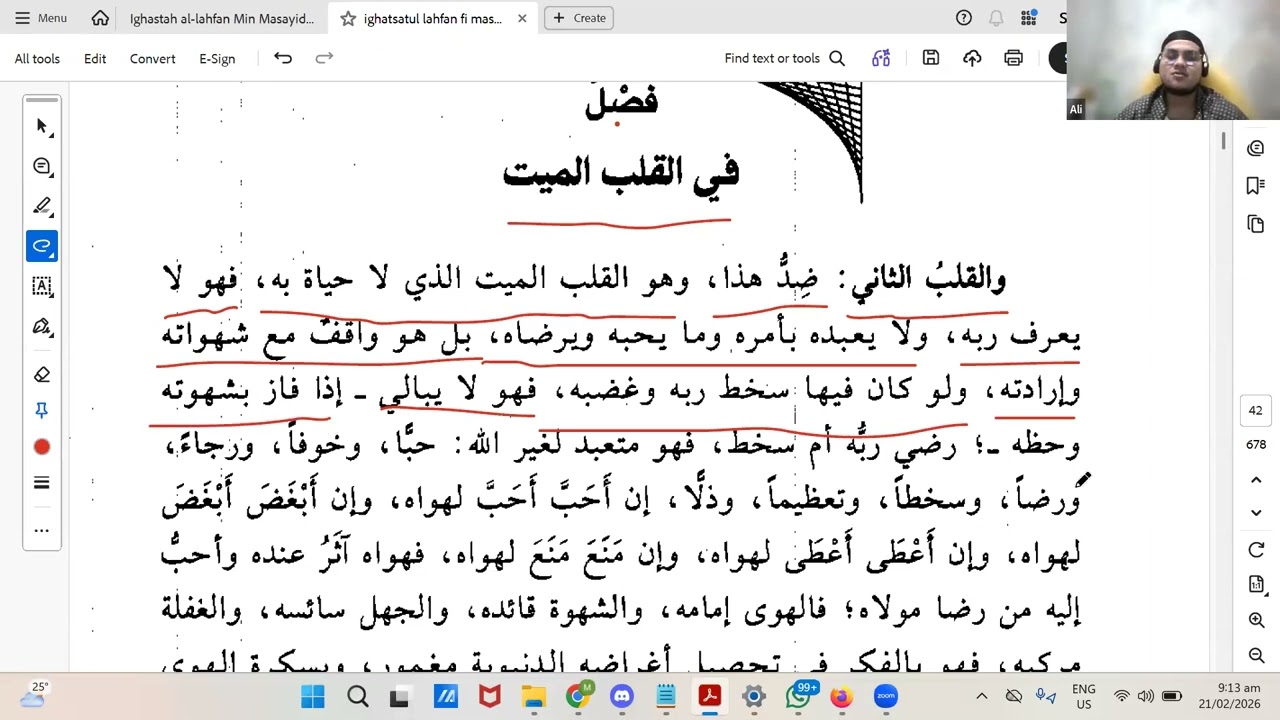Screen dimensions: 1280x720
Task: Open Zoom app from taskbar
Action: 886,696
